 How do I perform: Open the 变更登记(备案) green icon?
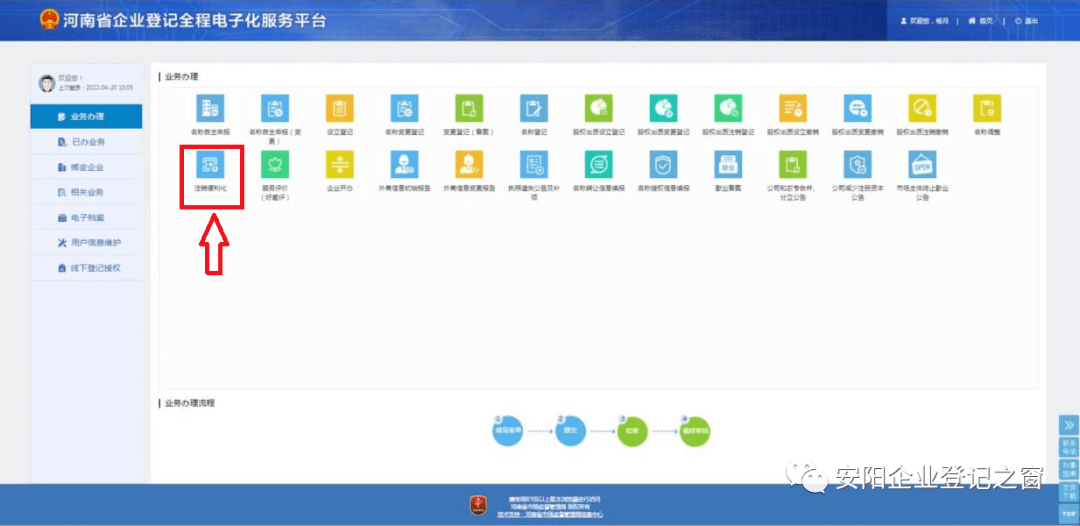468,108
